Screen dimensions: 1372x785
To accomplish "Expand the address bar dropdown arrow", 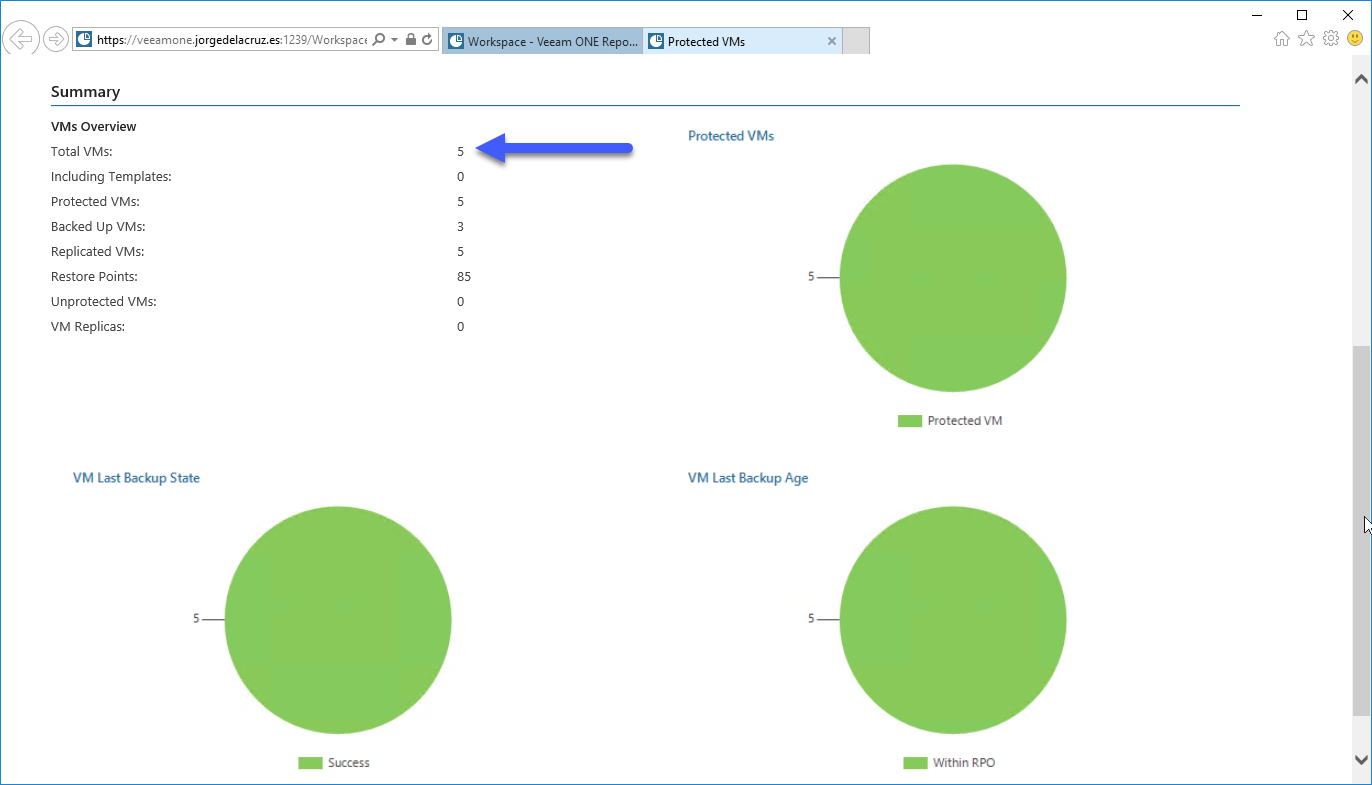I will pos(395,40).
